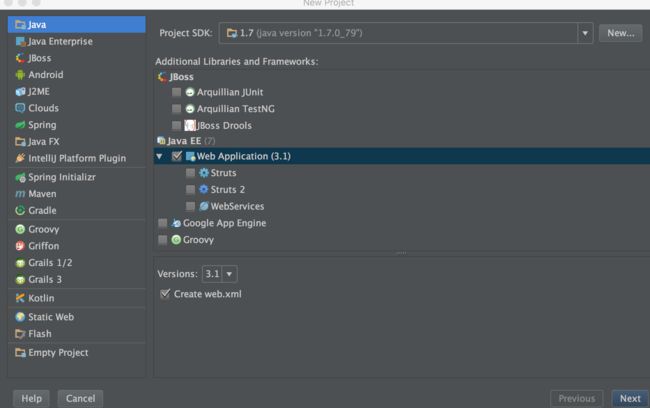Click the Java FX folder icon
650x408 pixels.
[x=20, y=142]
